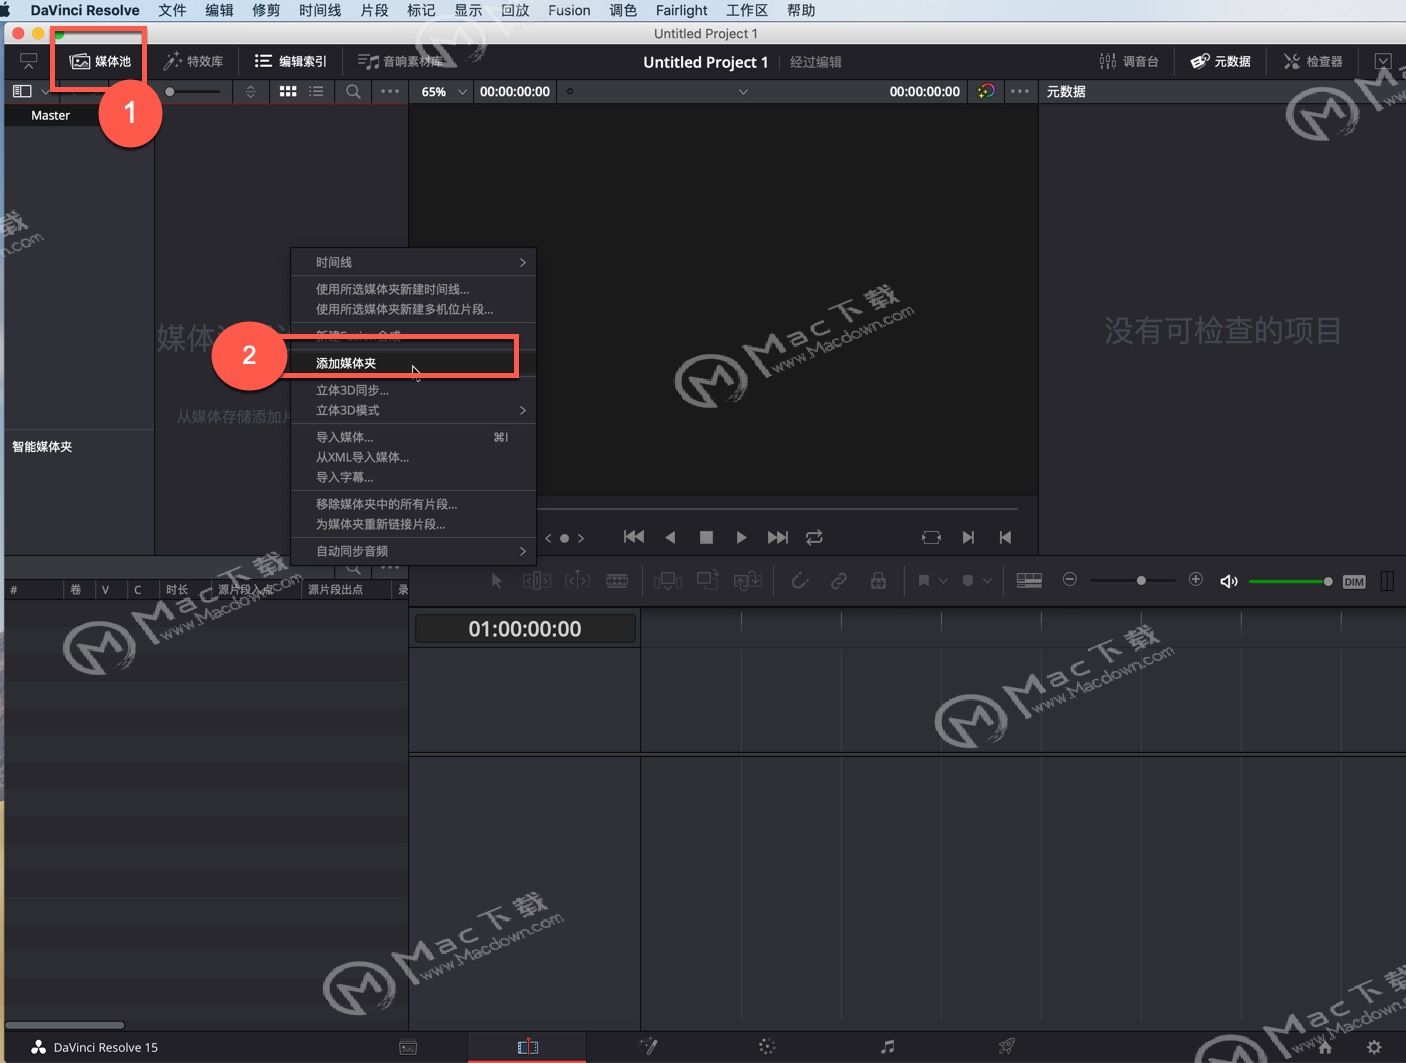Click Play Reverse button
Image resolution: width=1406 pixels, height=1063 pixels.
671,537
